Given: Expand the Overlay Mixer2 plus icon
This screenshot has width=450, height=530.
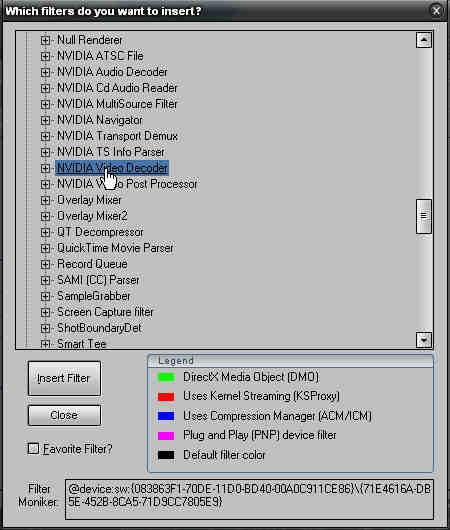Looking at the screenshot, I should tap(45, 216).
